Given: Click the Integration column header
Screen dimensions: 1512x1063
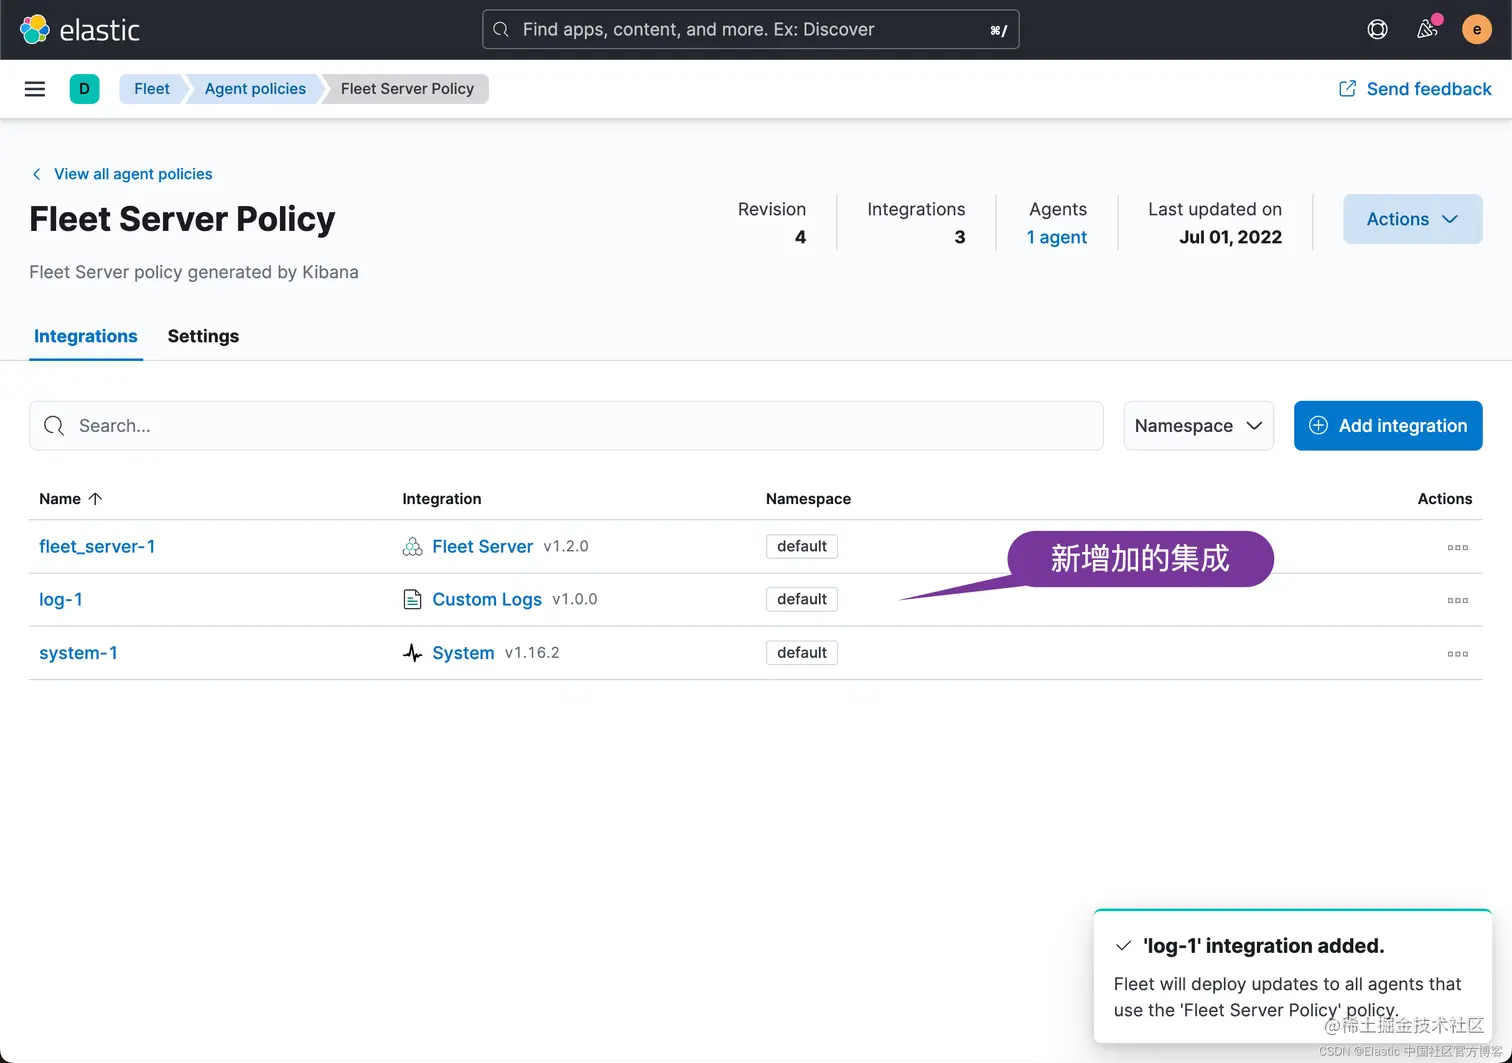Looking at the screenshot, I should point(442,499).
